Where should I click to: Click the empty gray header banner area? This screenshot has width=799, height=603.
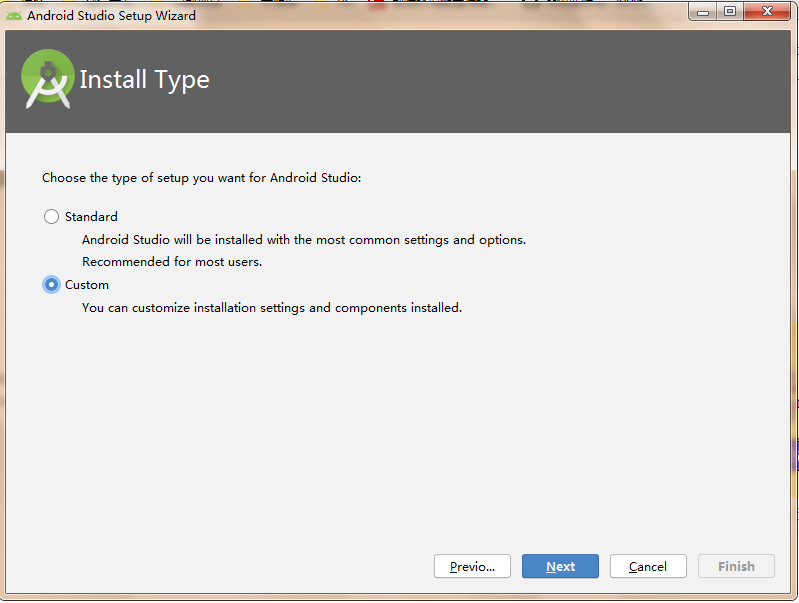(x=500, y=80)
